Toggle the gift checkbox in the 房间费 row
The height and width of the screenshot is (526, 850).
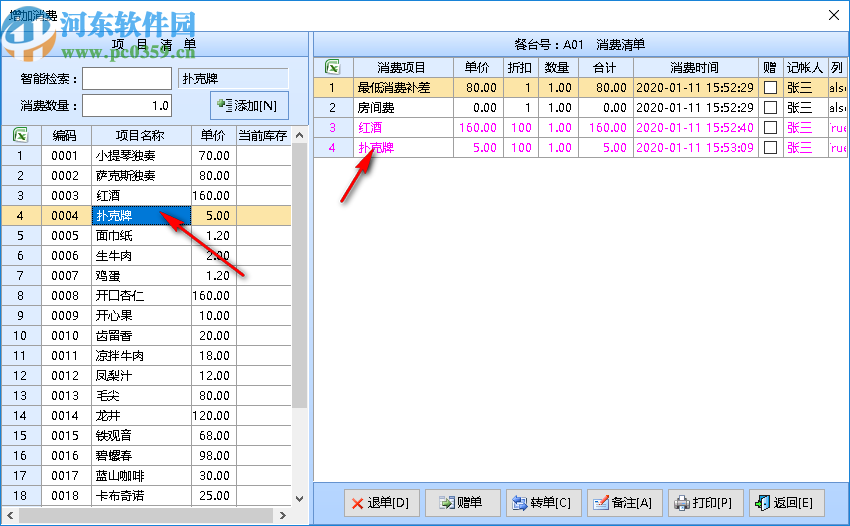tap(770, 108)
